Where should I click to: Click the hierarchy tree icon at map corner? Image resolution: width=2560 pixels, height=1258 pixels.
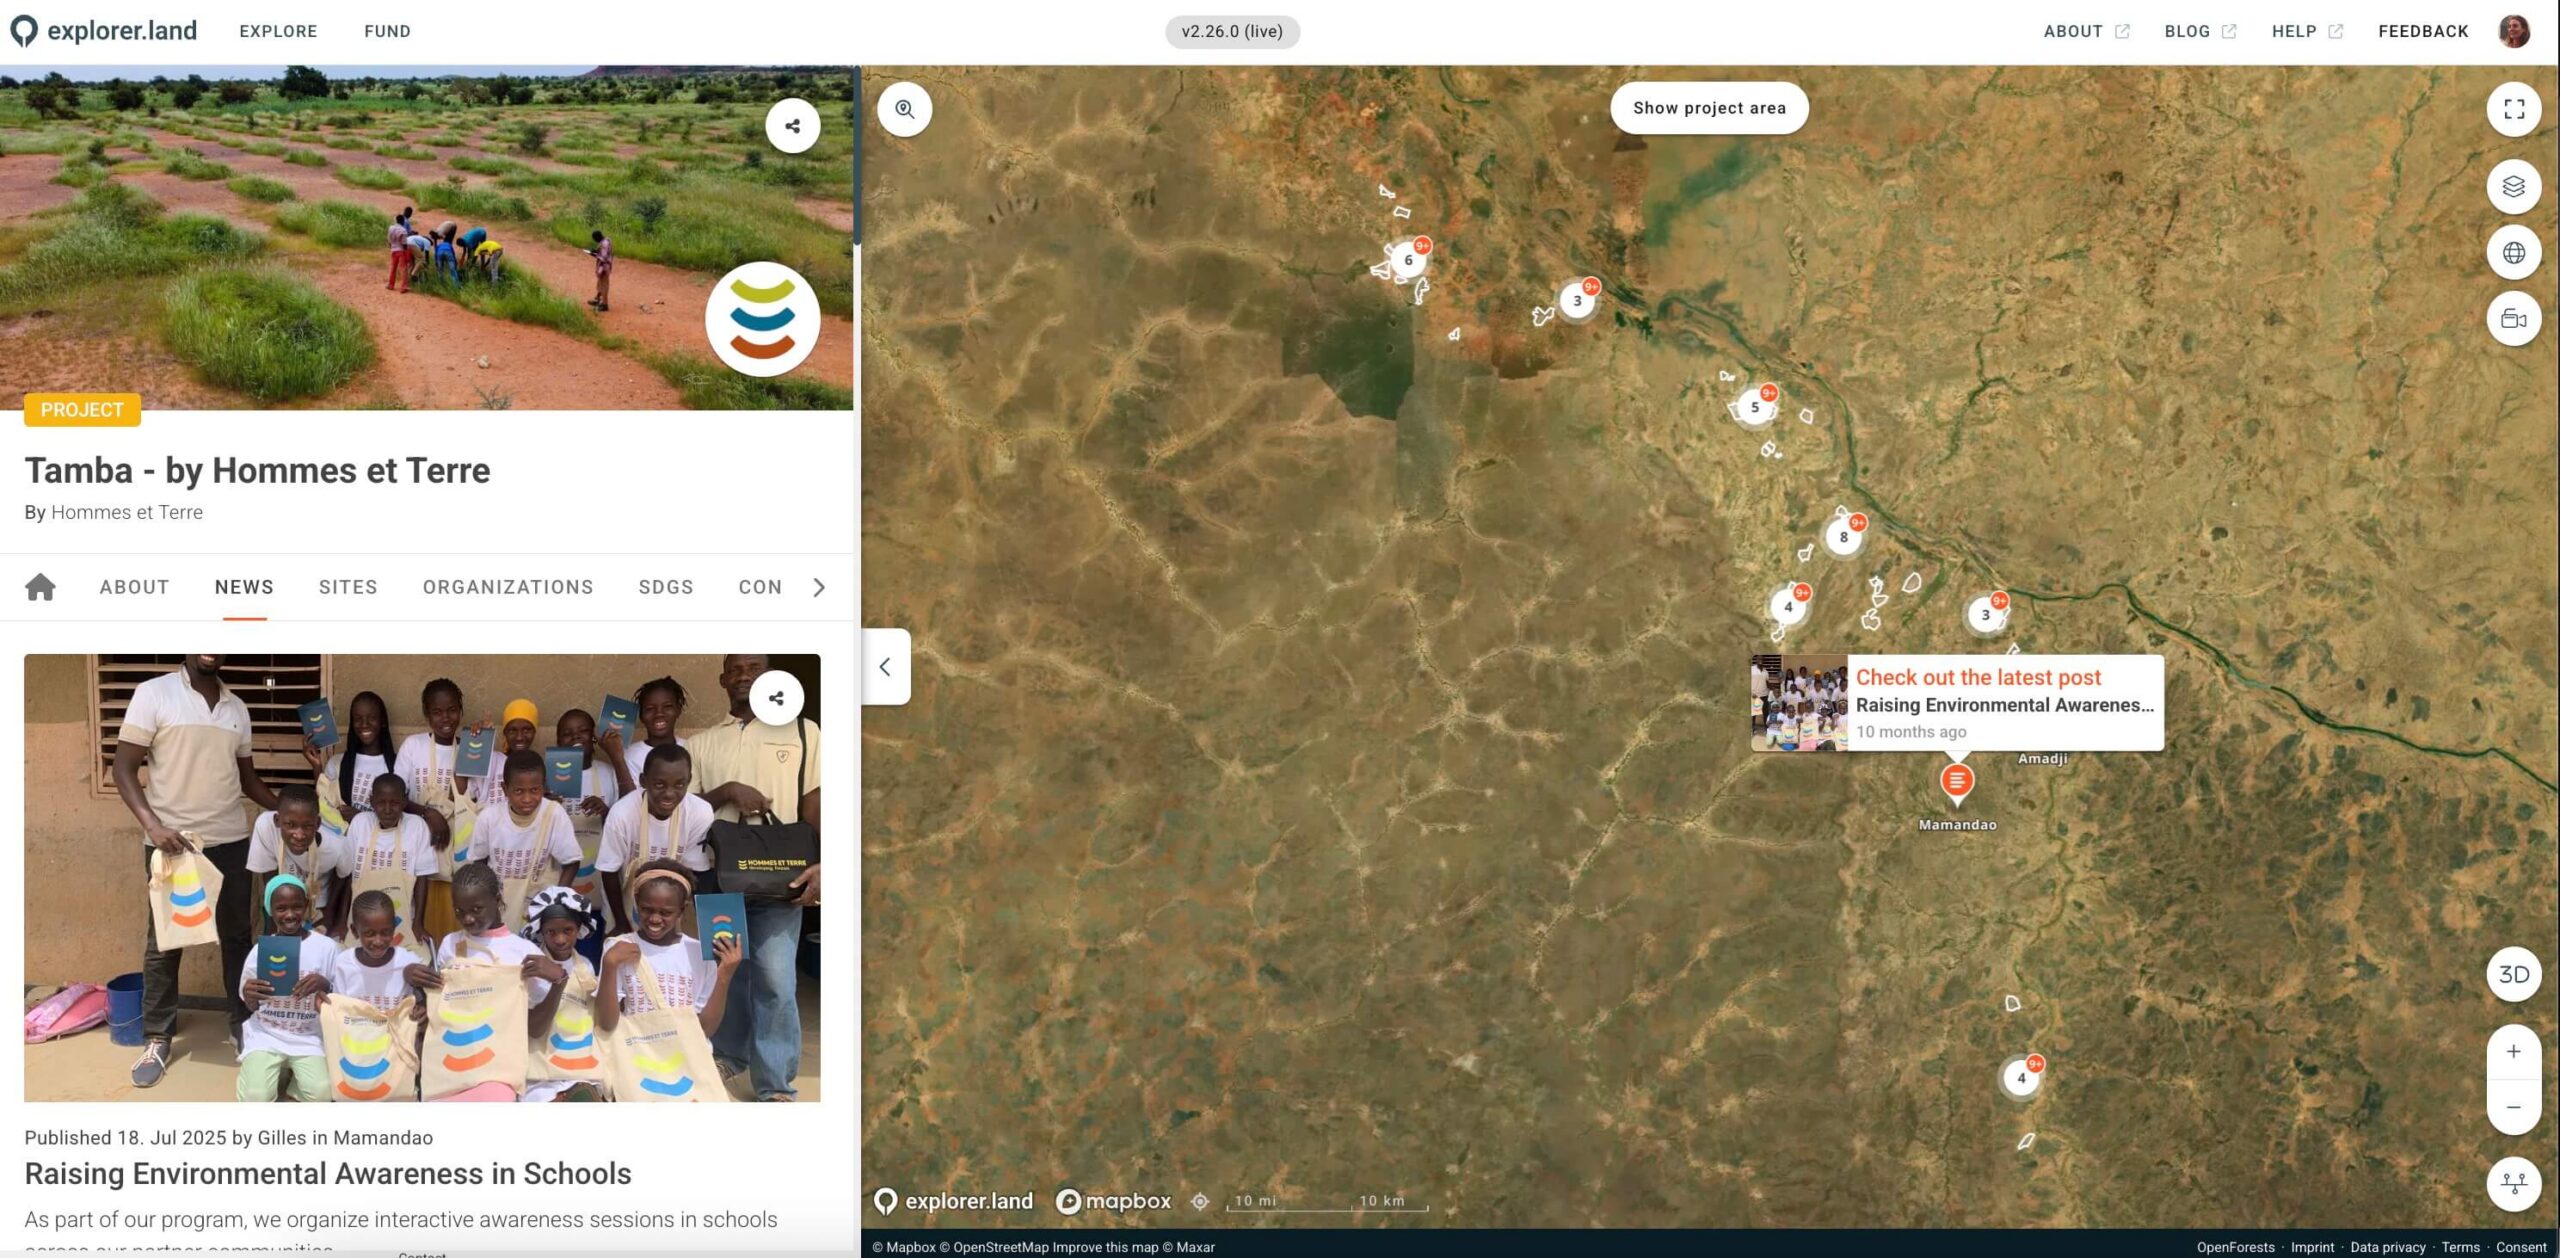click(x=2514, y=1184)
